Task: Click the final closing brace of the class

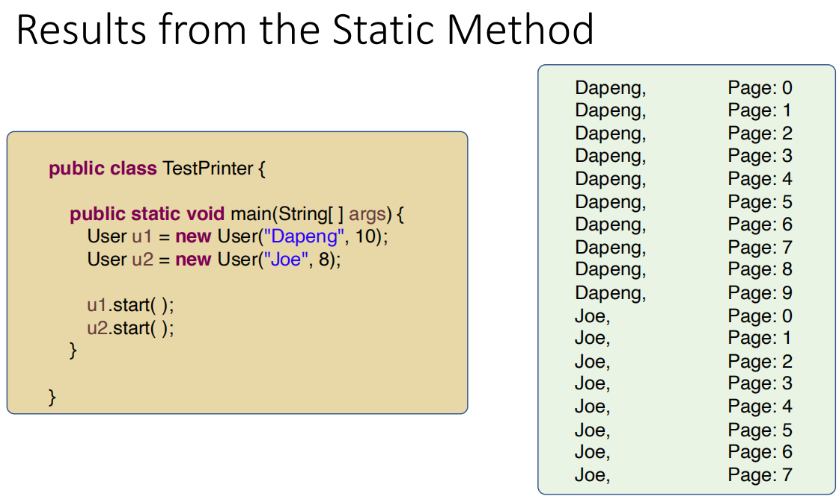Action: pos(52,397)
